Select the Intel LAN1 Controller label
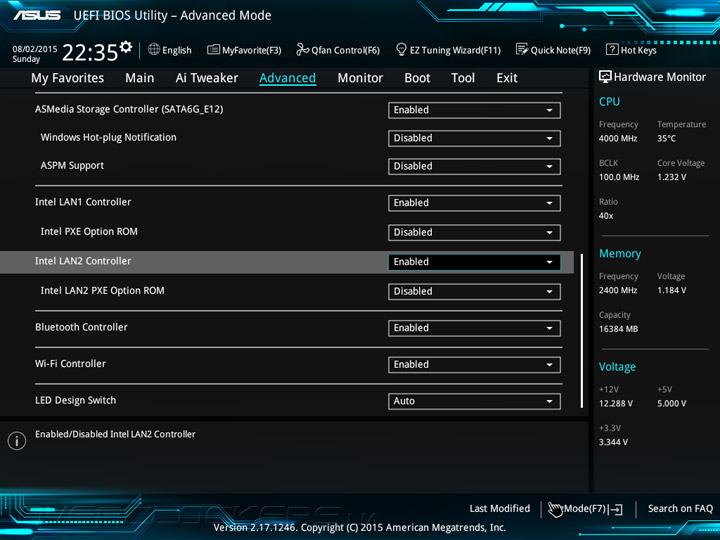This screenshot has height=540, width=720. coord(83,202)
